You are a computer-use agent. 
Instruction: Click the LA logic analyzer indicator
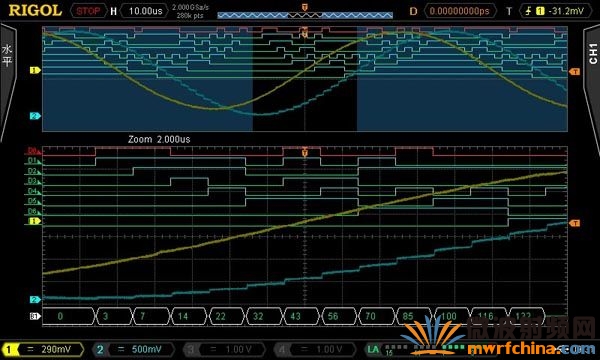373,349
